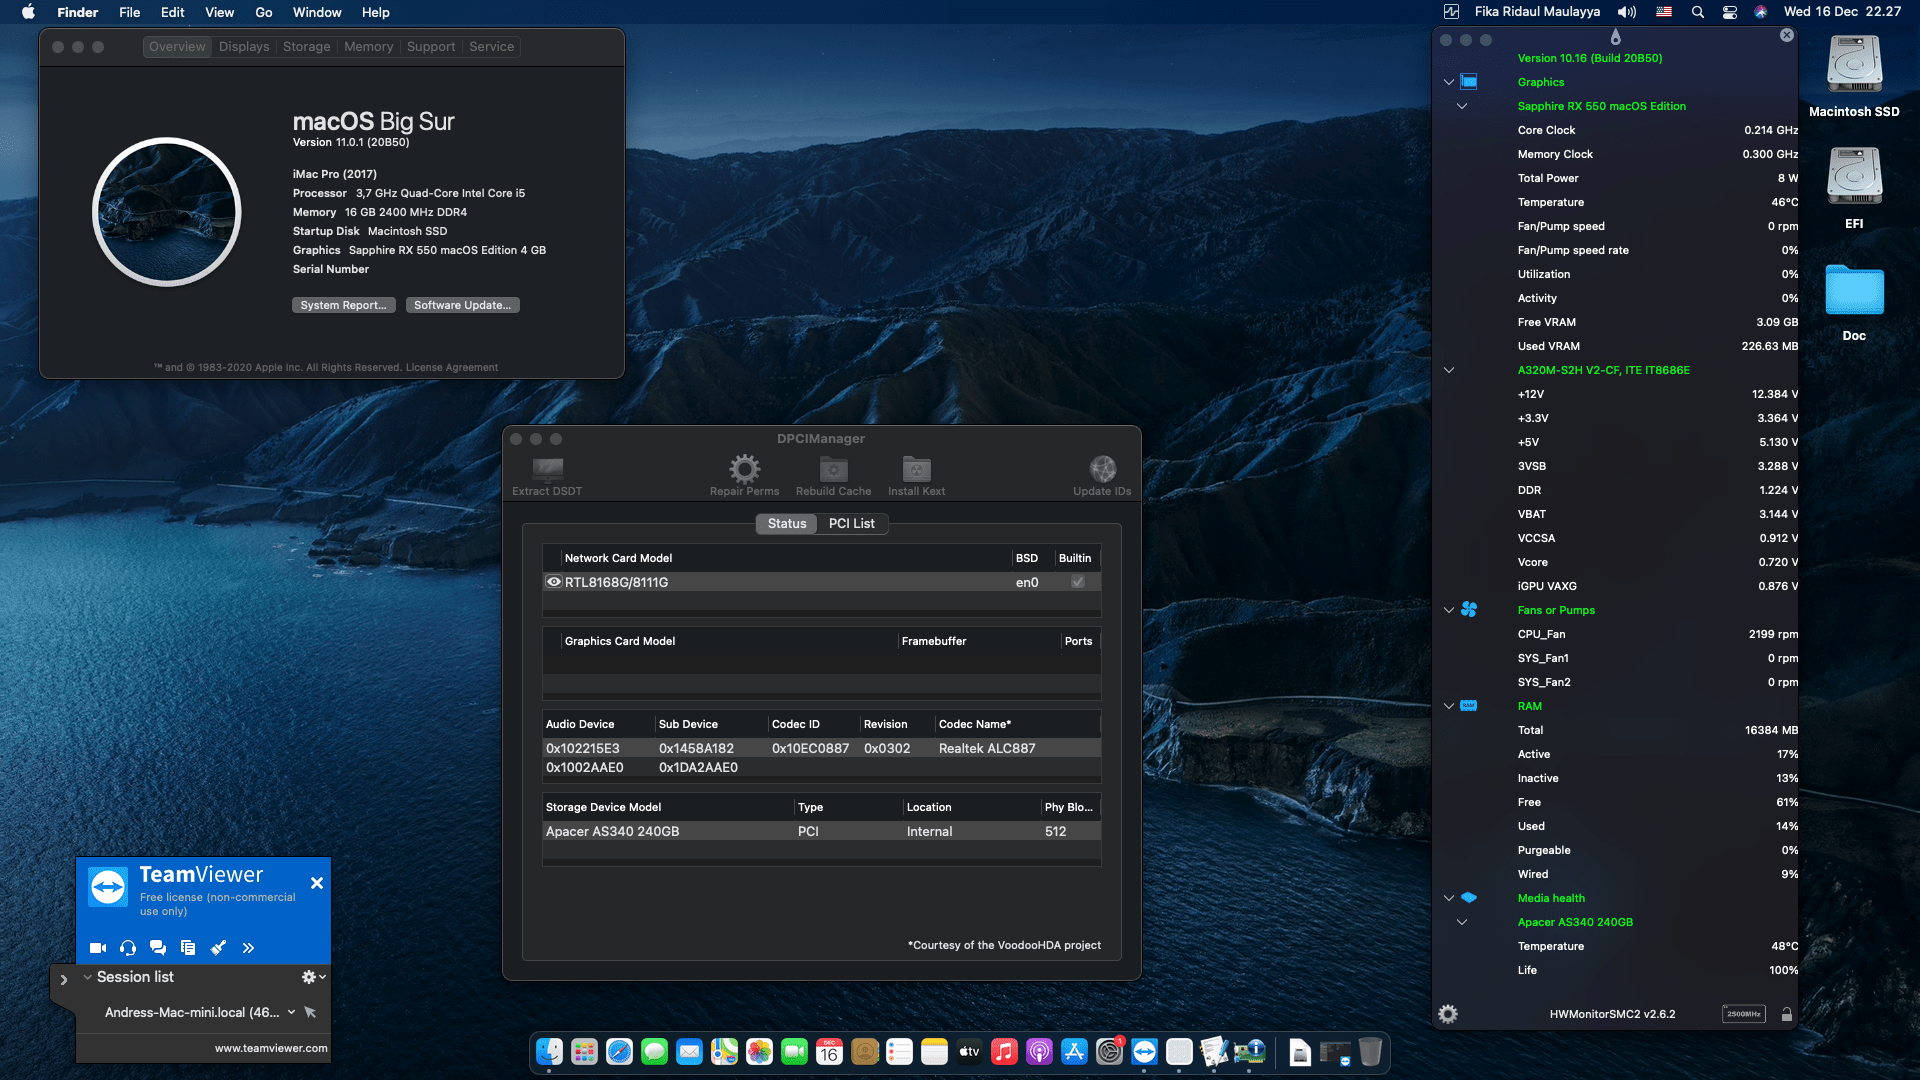Viewport: 1920px width, 1080px height.
Task: Start a video call in TeamViewer
Action: [x=97, y=947]
